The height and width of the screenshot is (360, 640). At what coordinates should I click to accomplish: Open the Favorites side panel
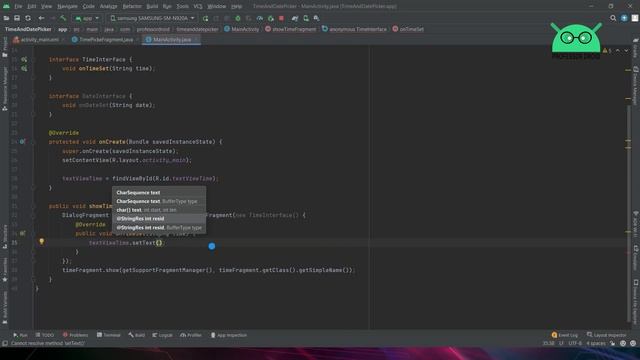pos(5,269)
